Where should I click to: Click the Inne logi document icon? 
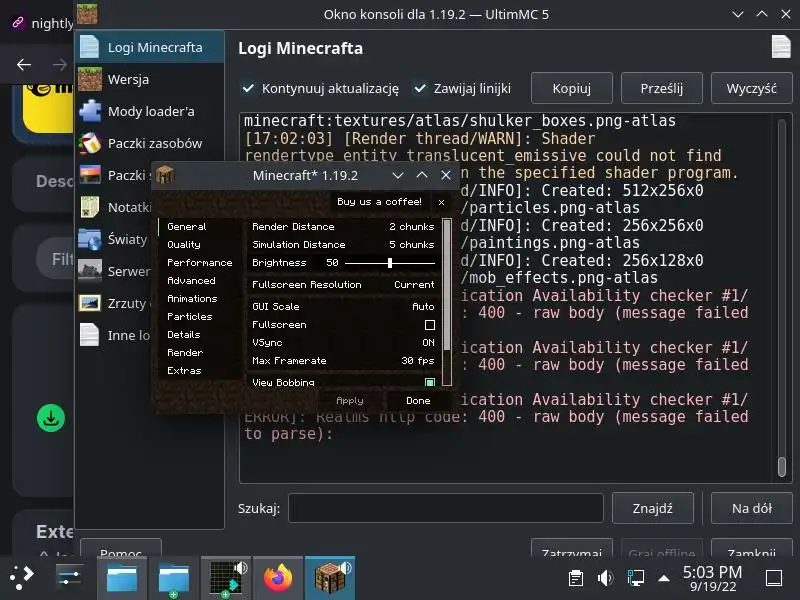click(90, 335)
